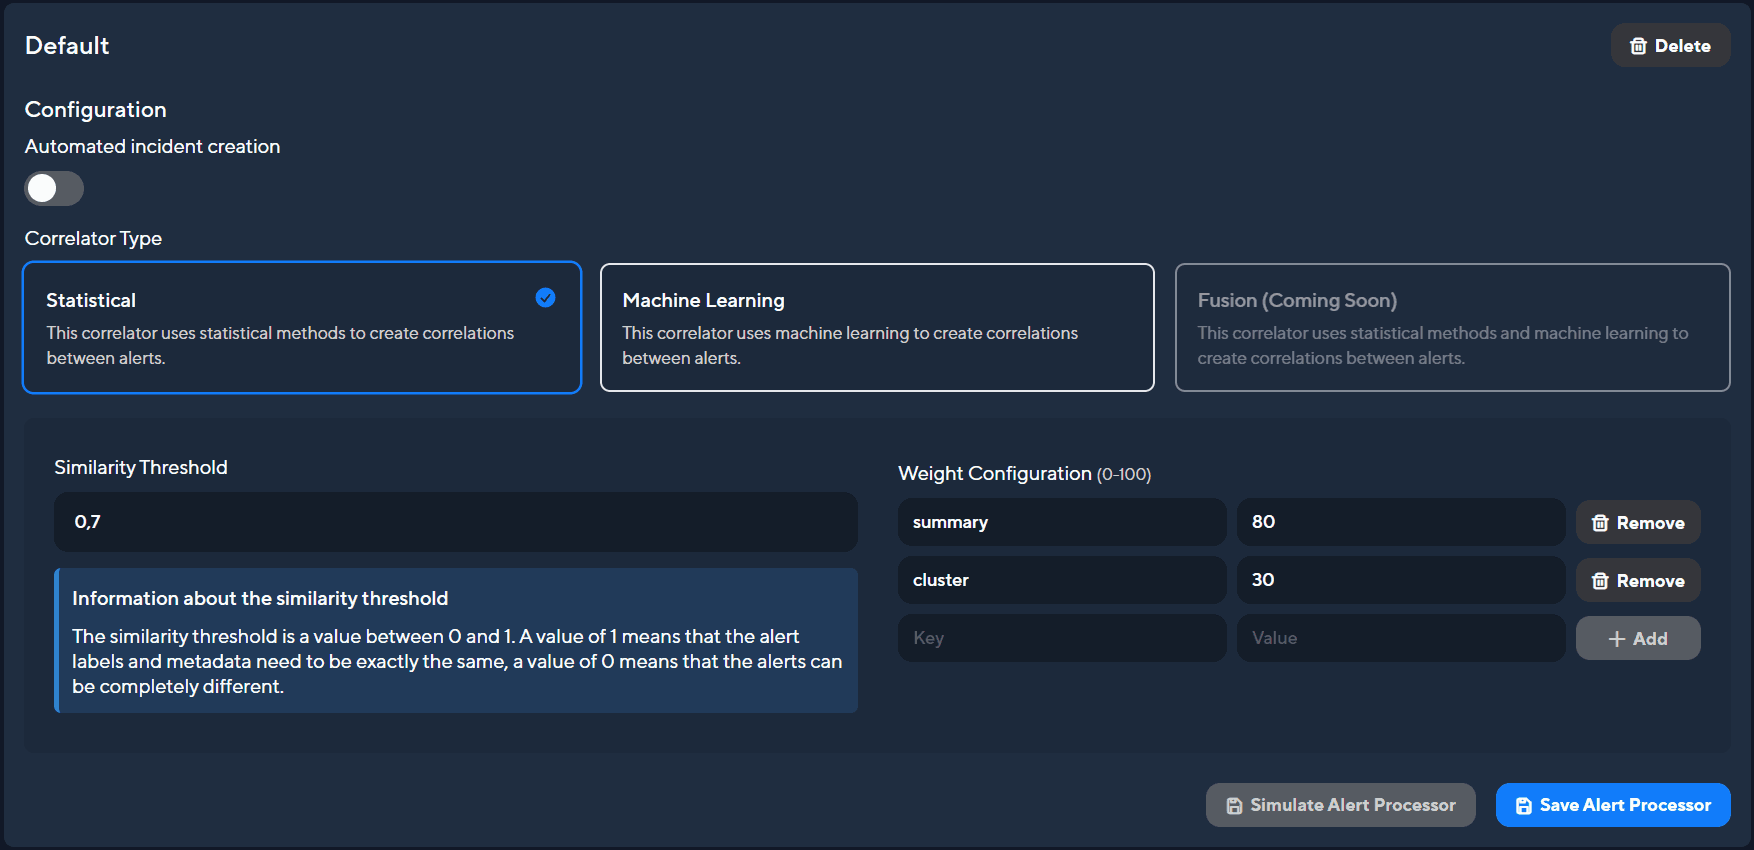Click the Save Alert Processor disk icon
1754x850 pixels.
click(1523, 806)
